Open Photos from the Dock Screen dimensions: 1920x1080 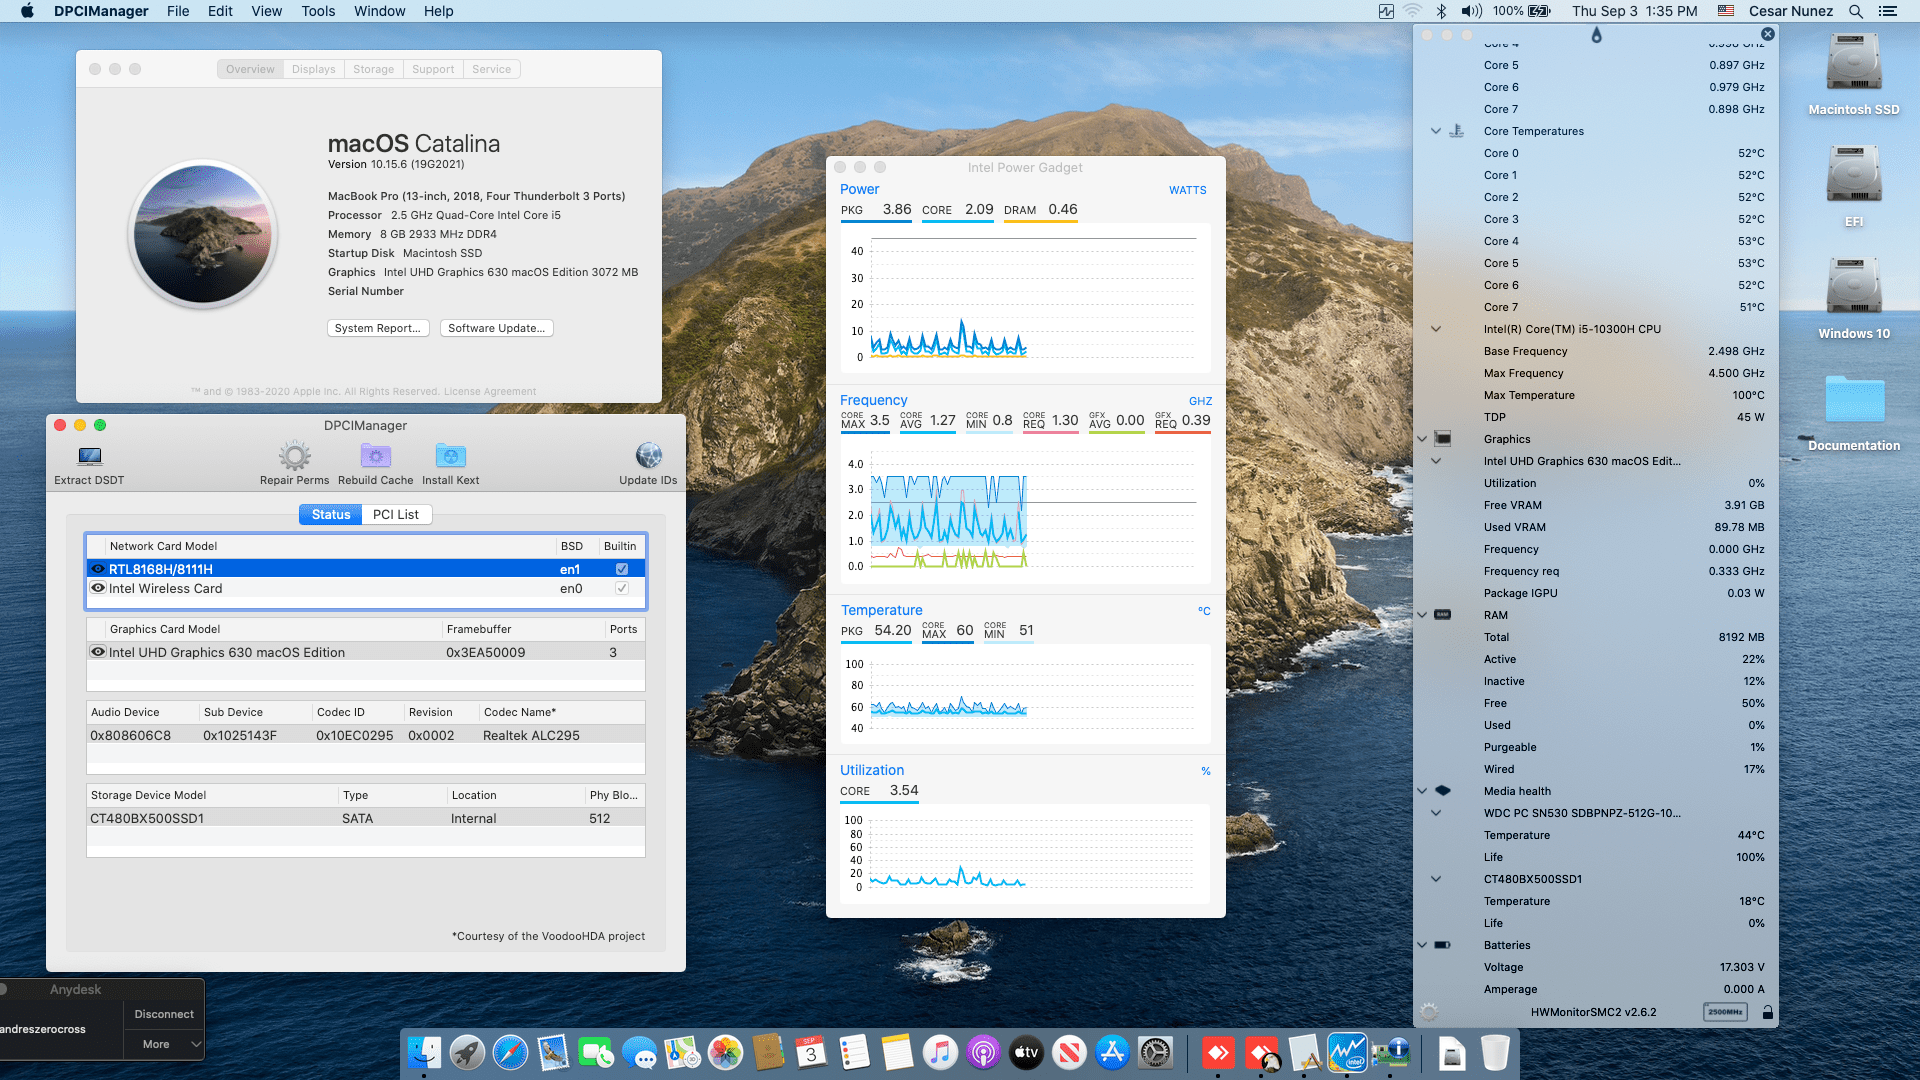[725, 1052]
